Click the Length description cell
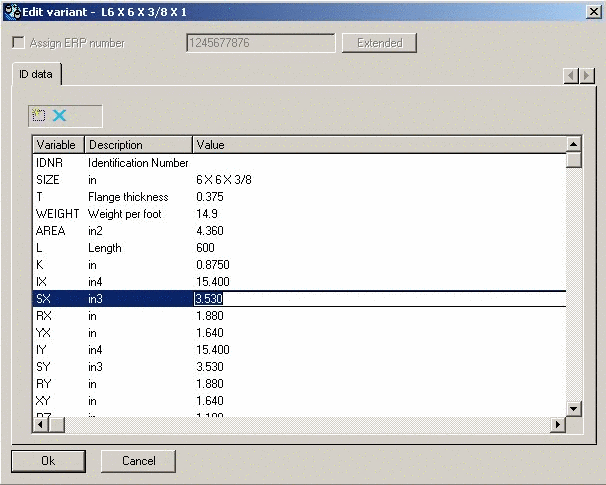 pyautogui.click(x=105, y=248)
